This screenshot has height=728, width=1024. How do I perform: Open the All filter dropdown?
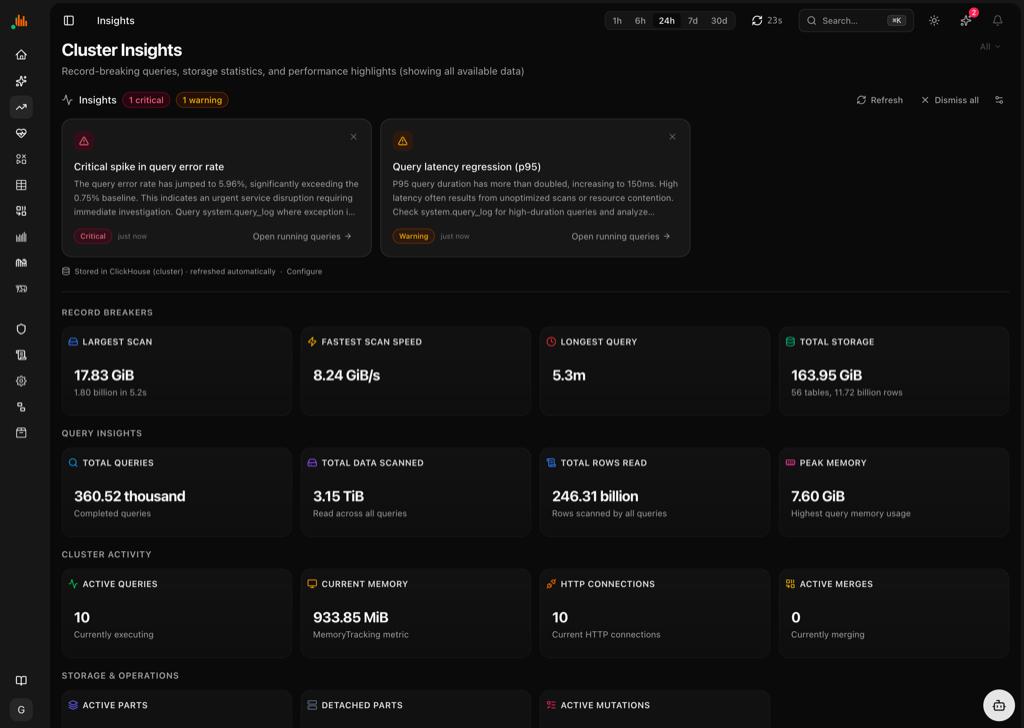(x=990, y=47)
